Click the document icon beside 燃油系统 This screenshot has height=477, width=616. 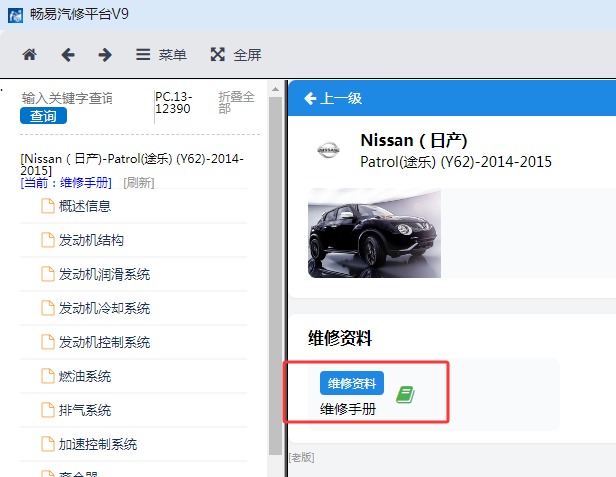click(x=48, y=376)
